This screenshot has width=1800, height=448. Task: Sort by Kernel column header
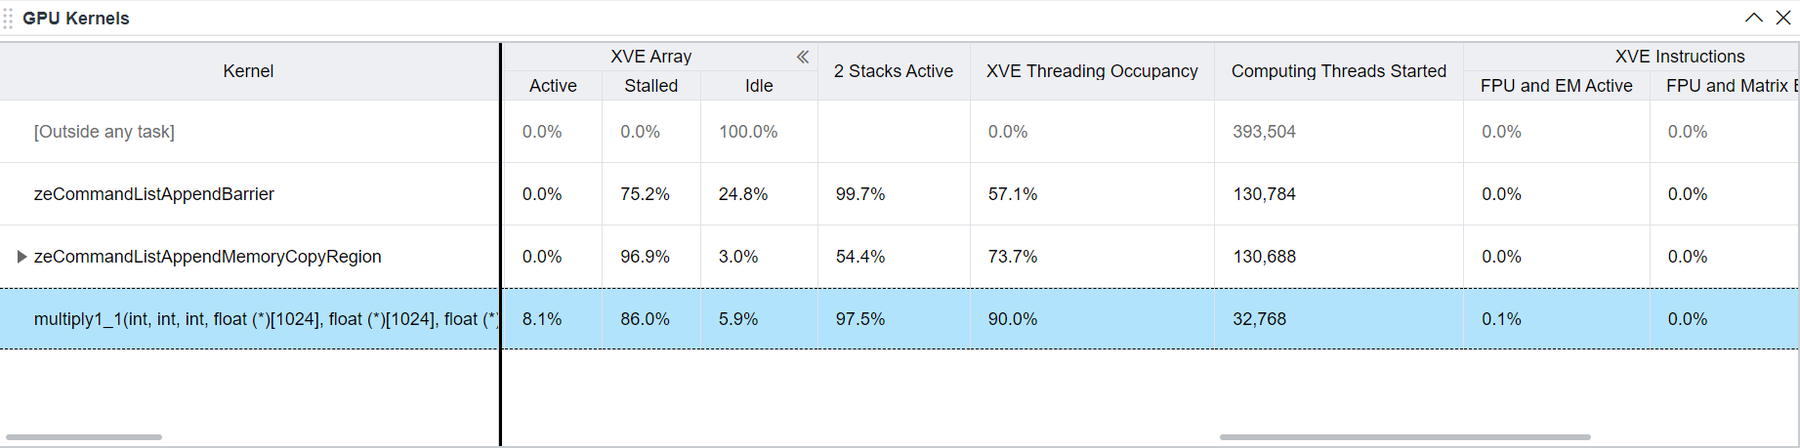(248, 71)
